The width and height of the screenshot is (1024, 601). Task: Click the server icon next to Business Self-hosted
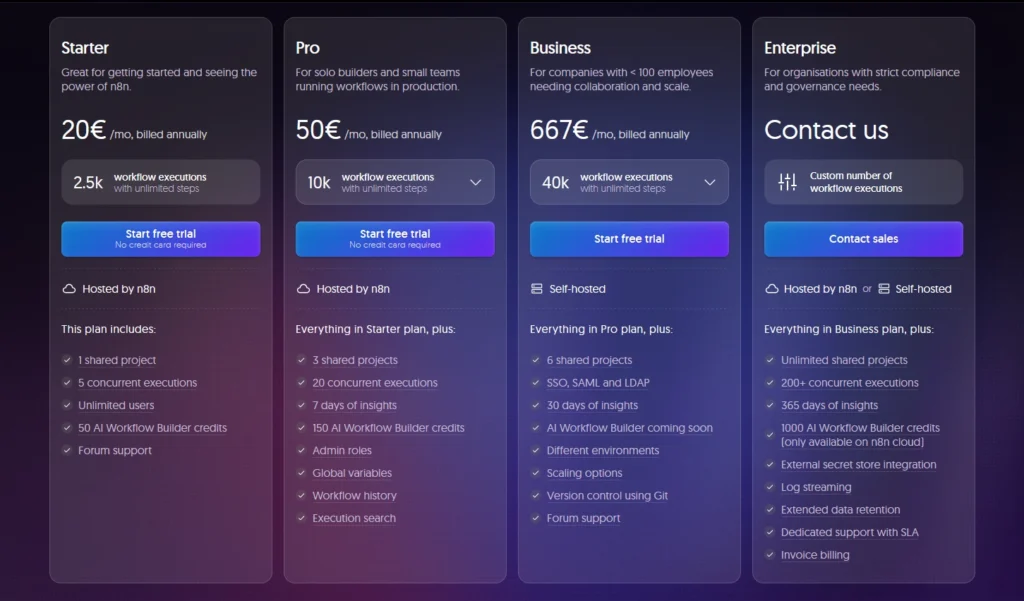537,289
